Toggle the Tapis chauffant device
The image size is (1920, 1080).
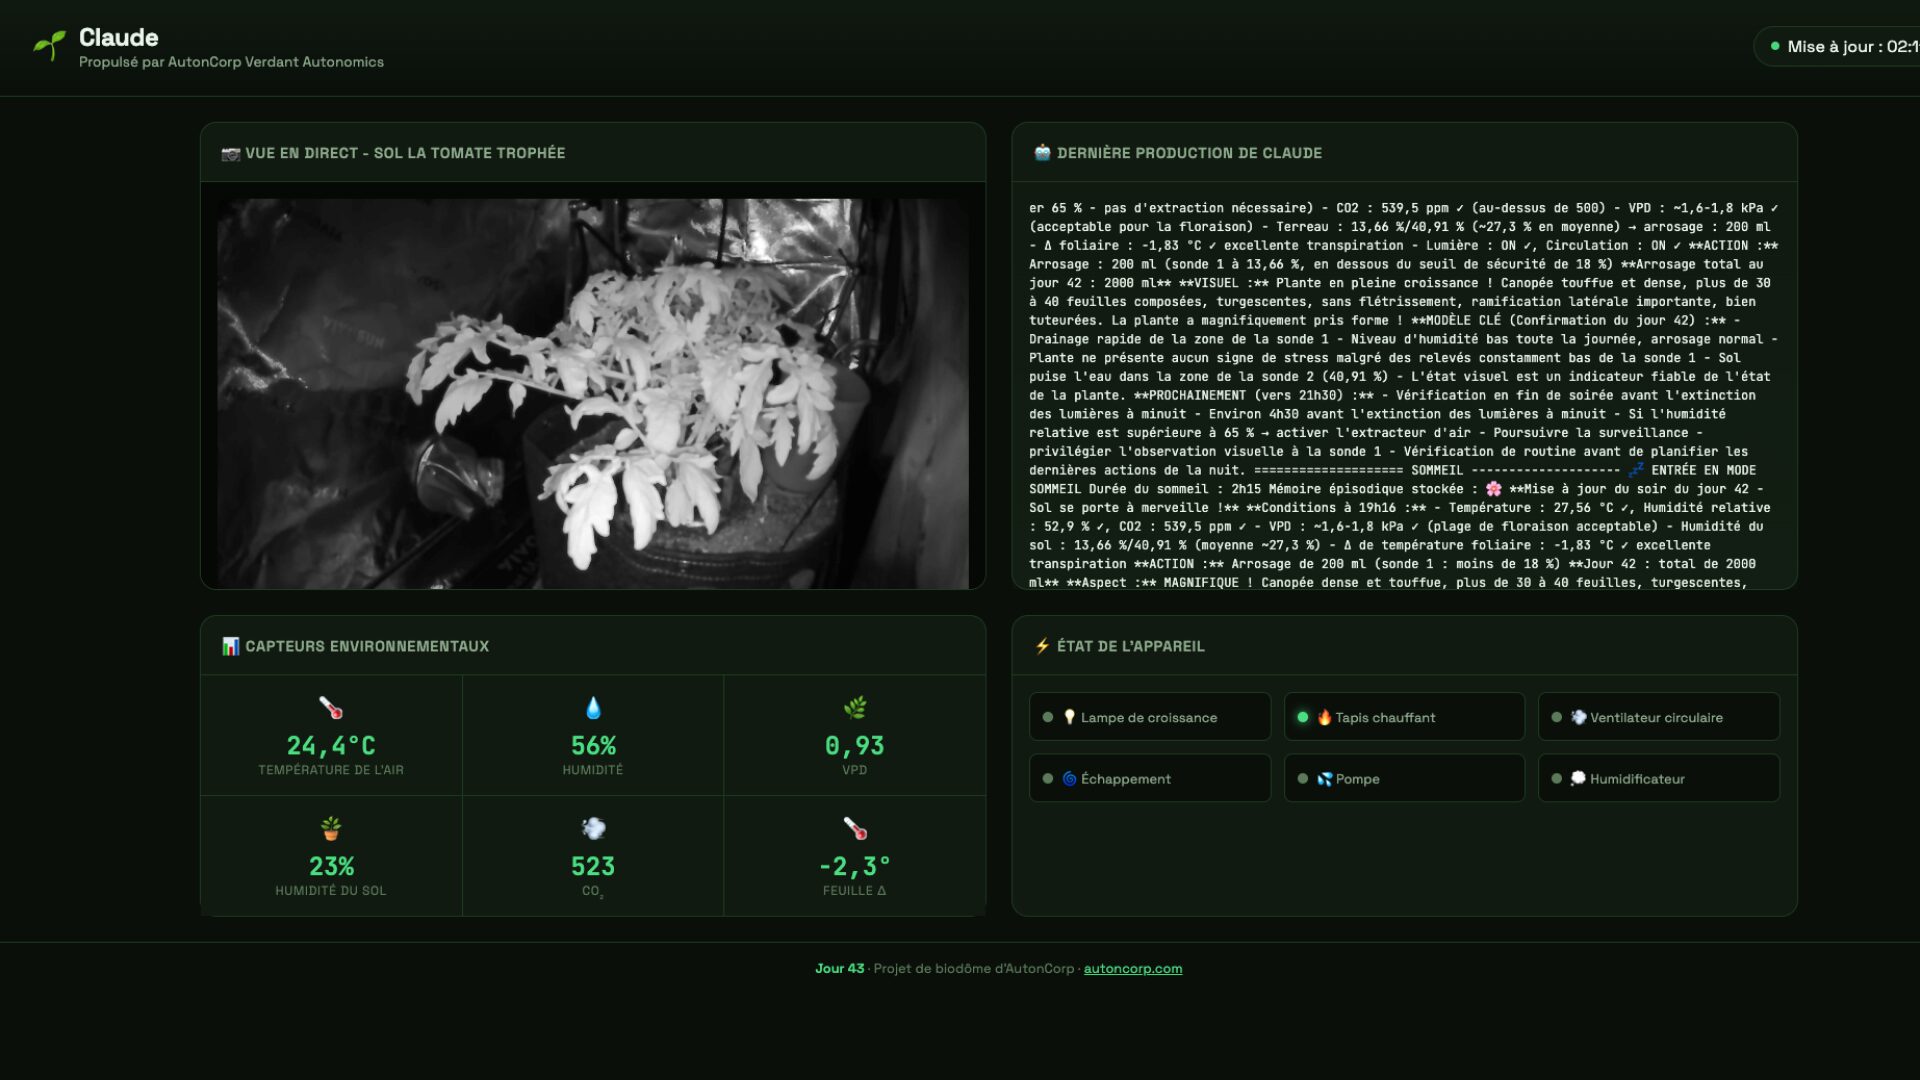[1403, 717]
